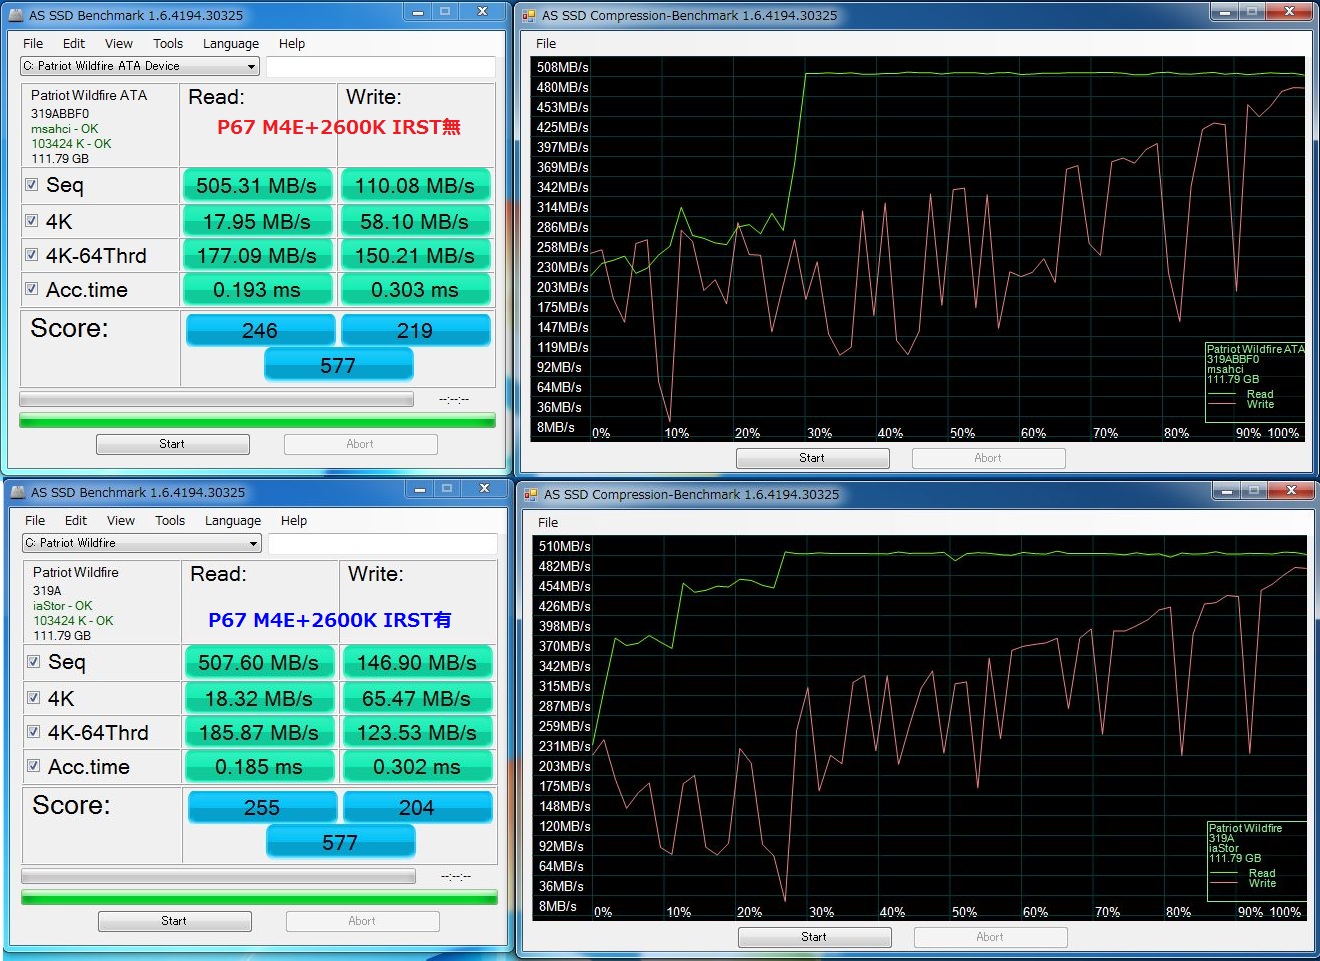The width and height of the screenshot is (1320, 961).
Task: Click the 204 write score
Action: pyautogui.click(x=417, y=807)
